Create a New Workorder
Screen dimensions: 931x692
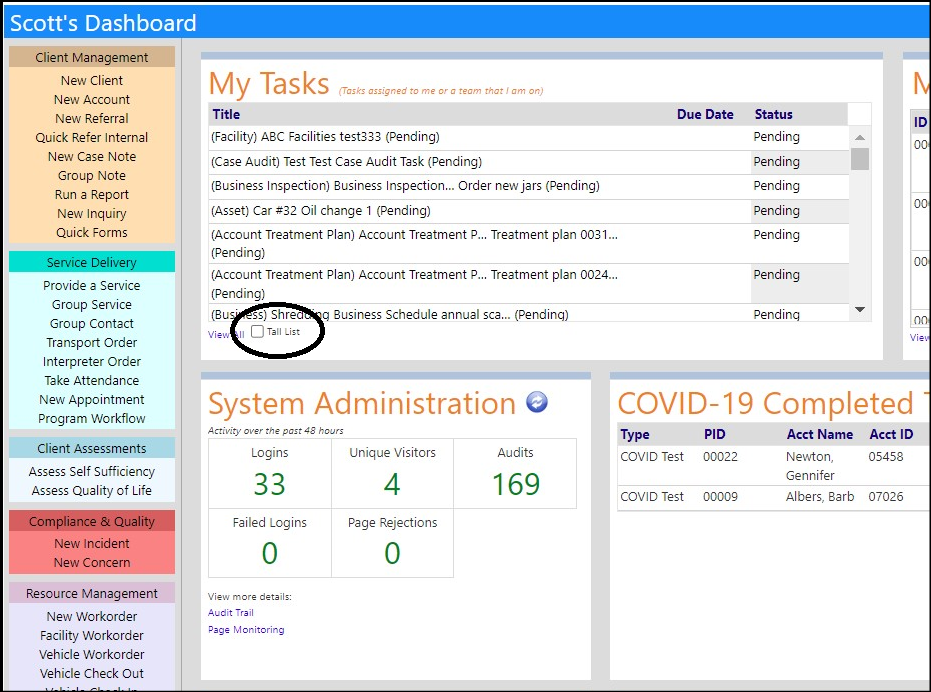coord(92,616)
